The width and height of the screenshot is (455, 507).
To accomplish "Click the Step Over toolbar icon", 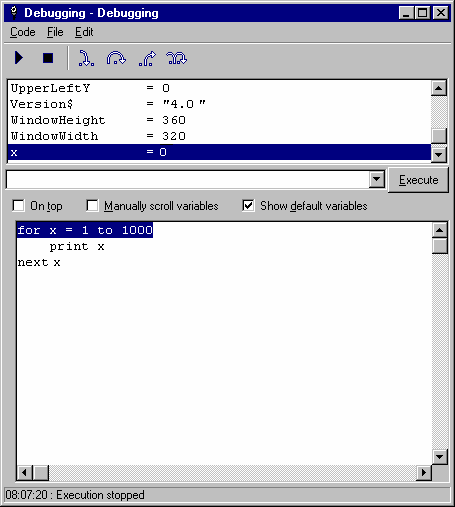I will tap(116, 58).
